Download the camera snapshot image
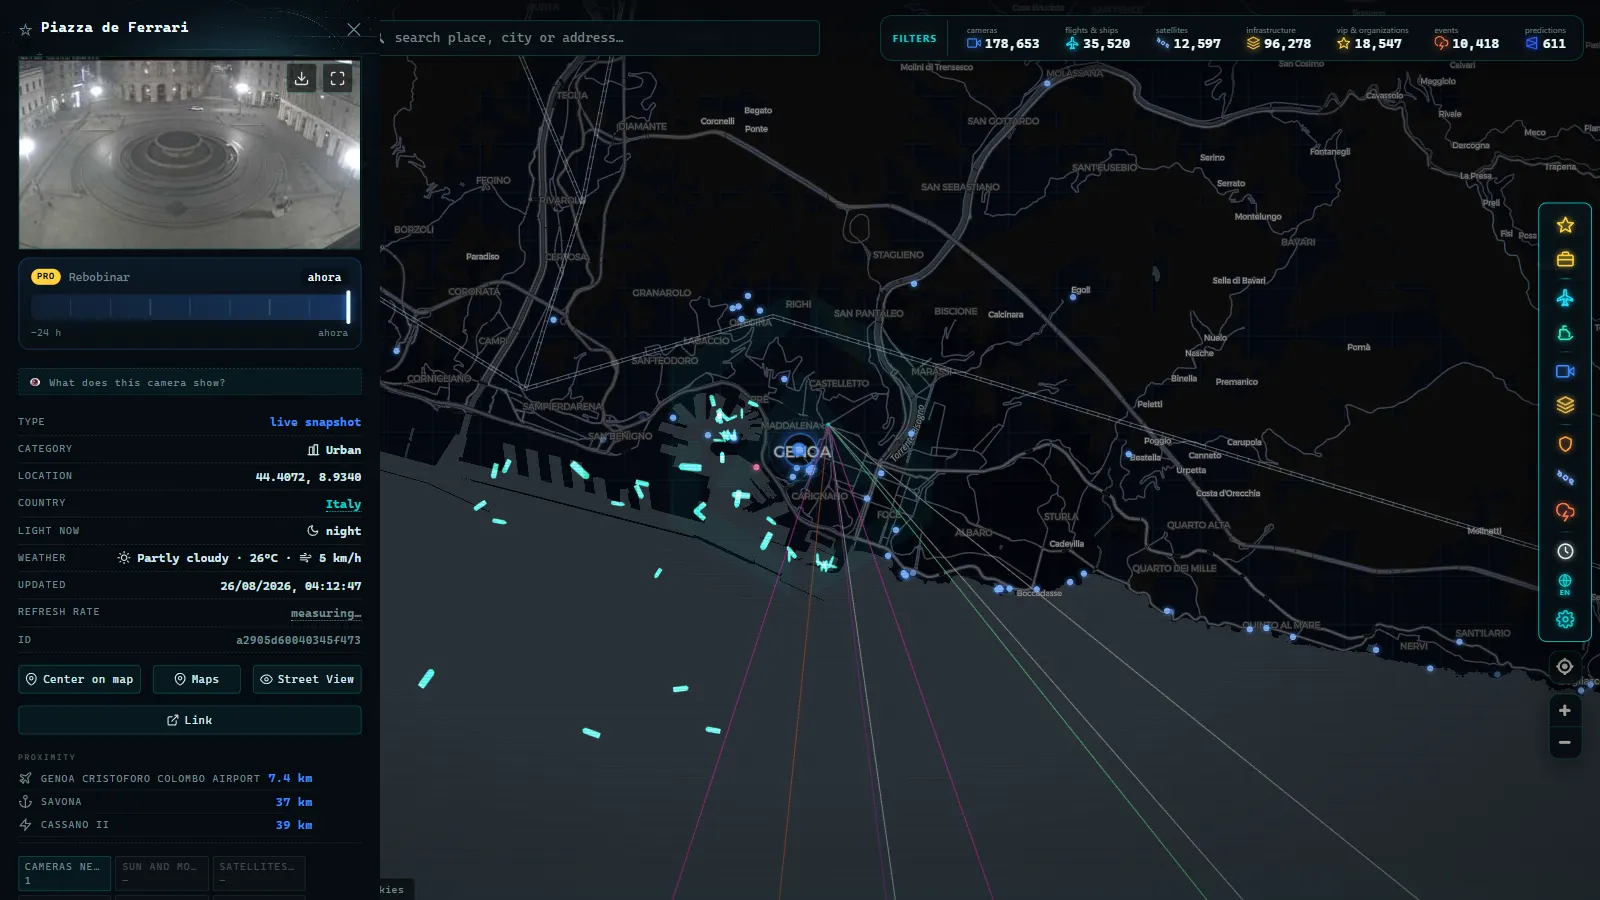 [x=301, y=78]
